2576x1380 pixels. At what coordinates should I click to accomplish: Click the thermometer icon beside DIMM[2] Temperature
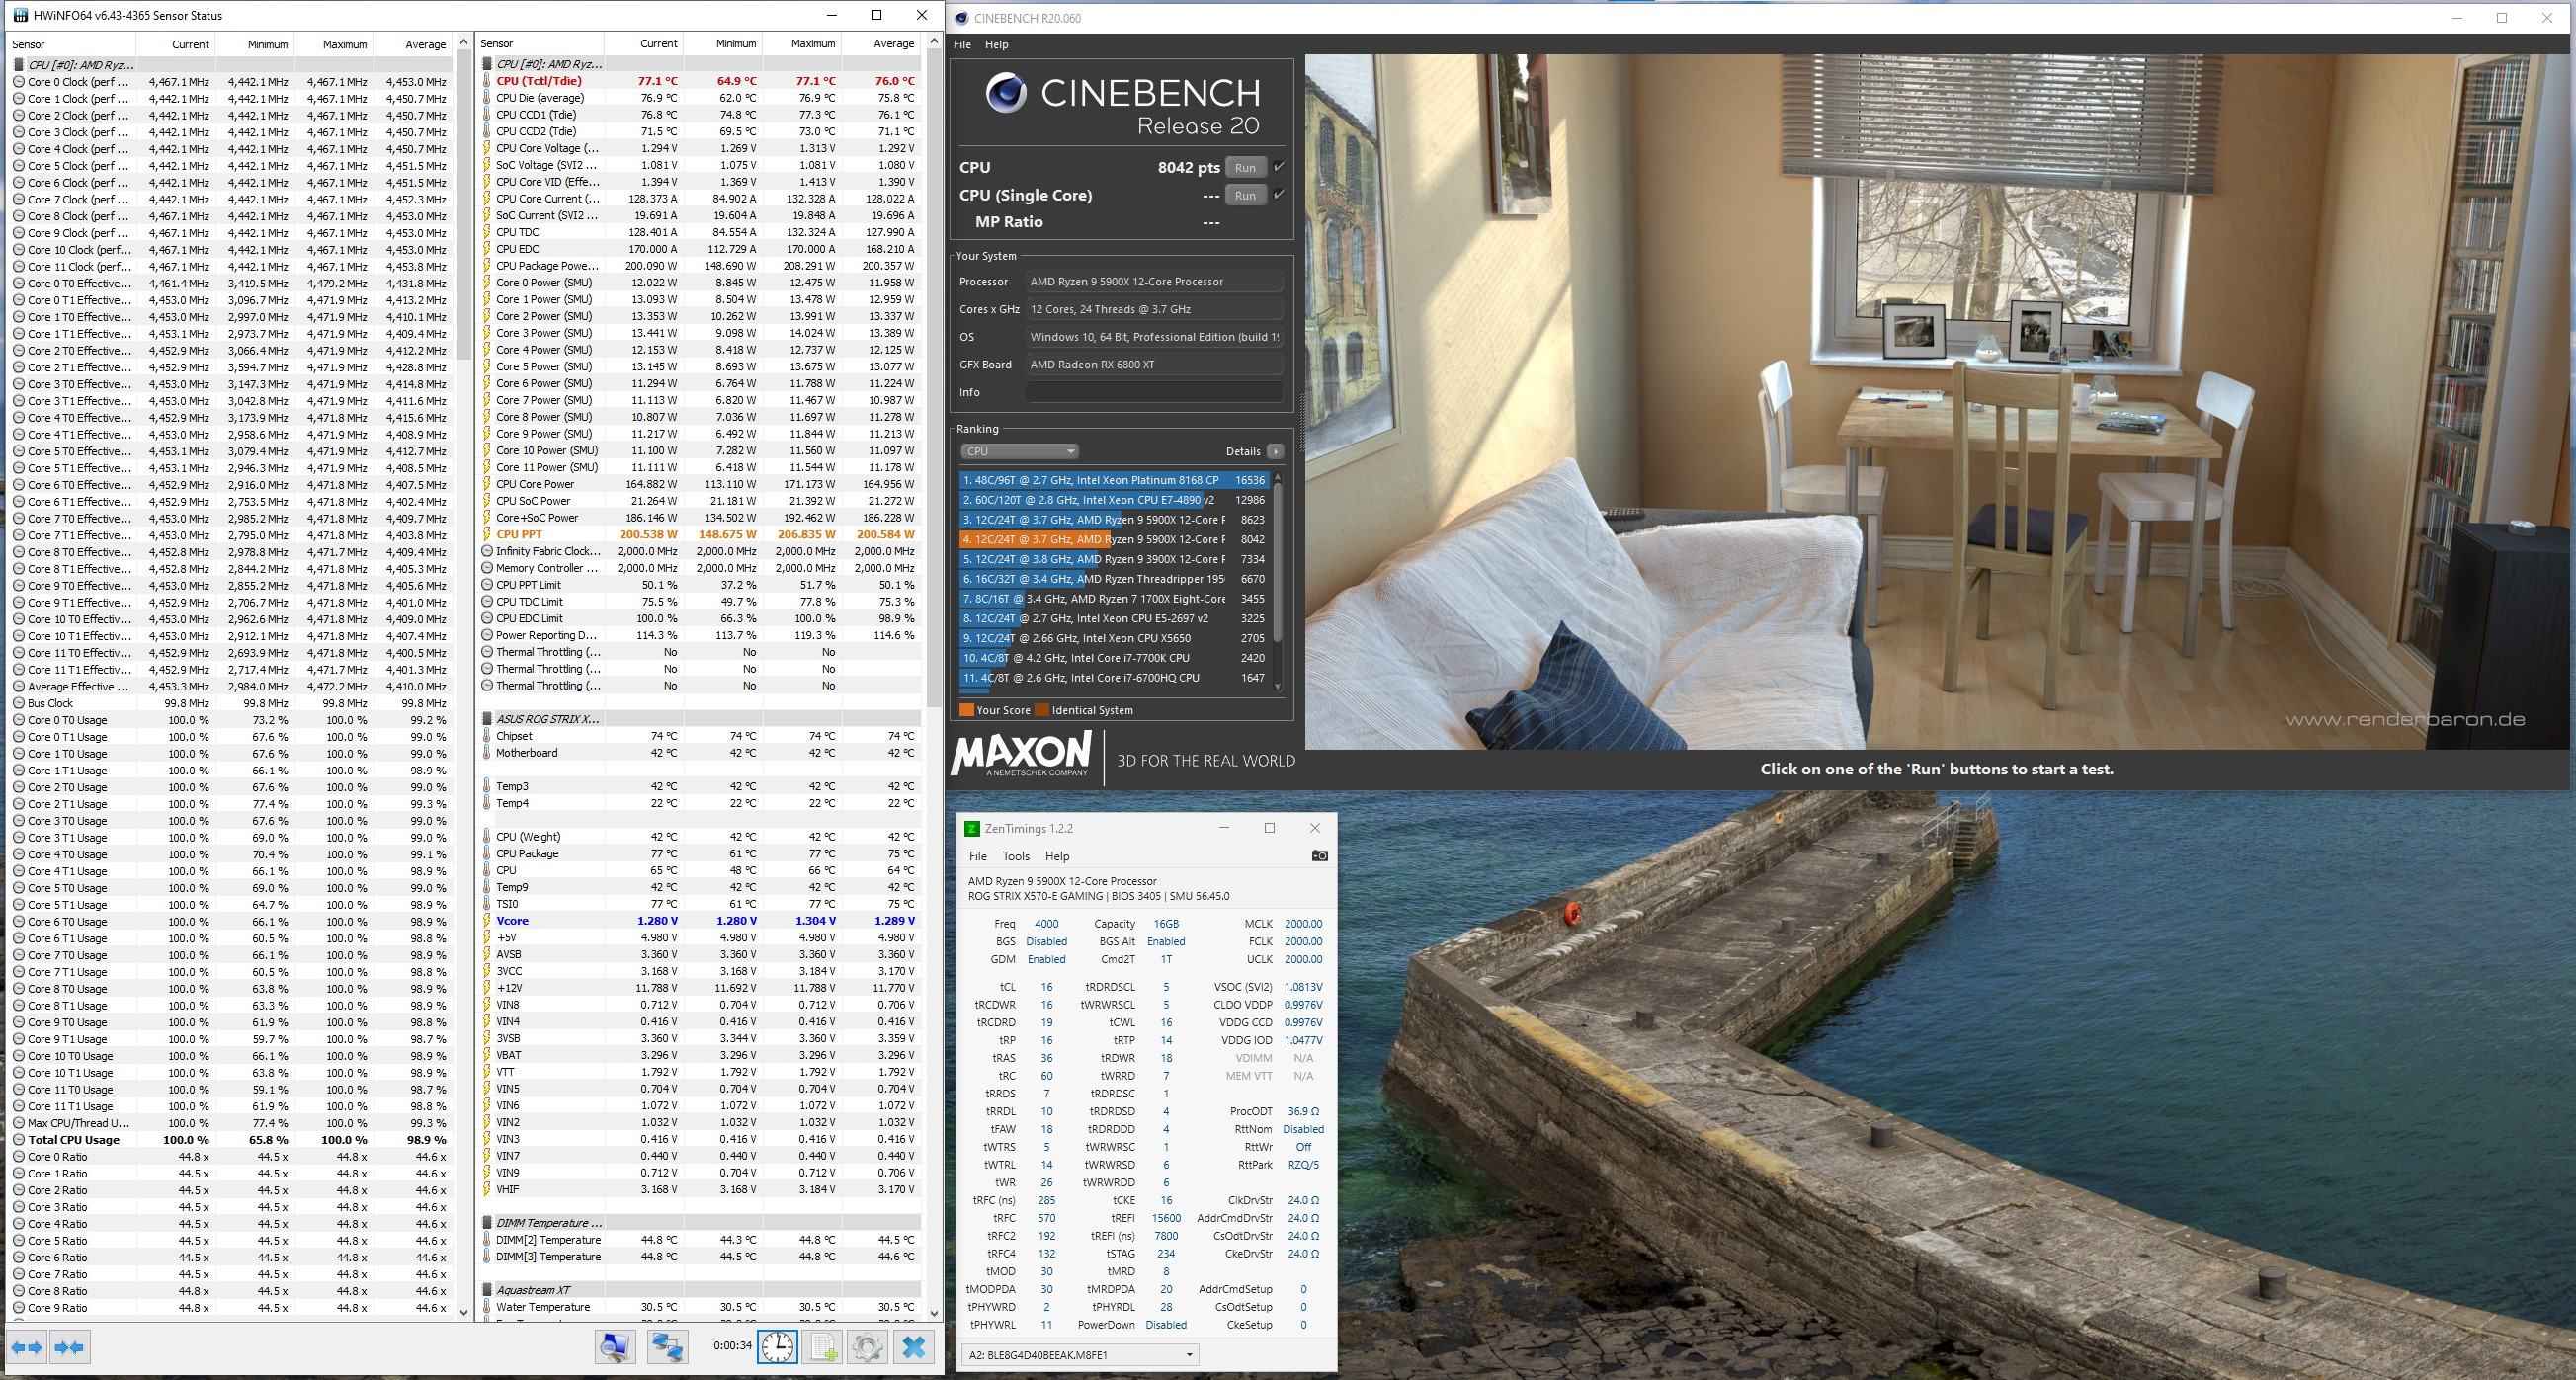[487, 1240]
